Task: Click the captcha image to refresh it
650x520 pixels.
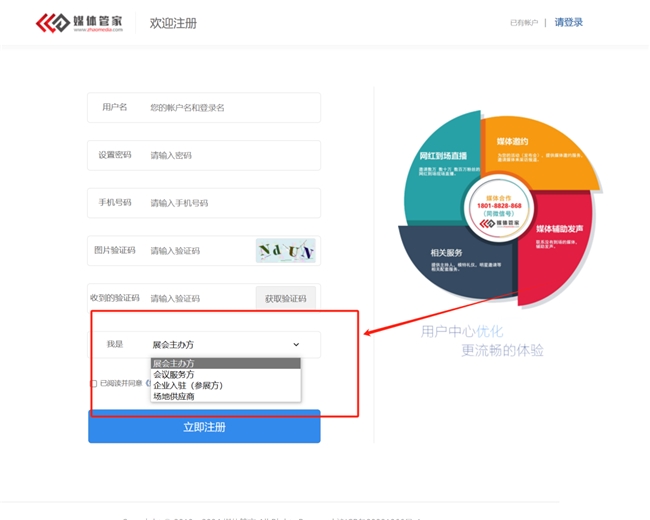Action: [285, 250]
